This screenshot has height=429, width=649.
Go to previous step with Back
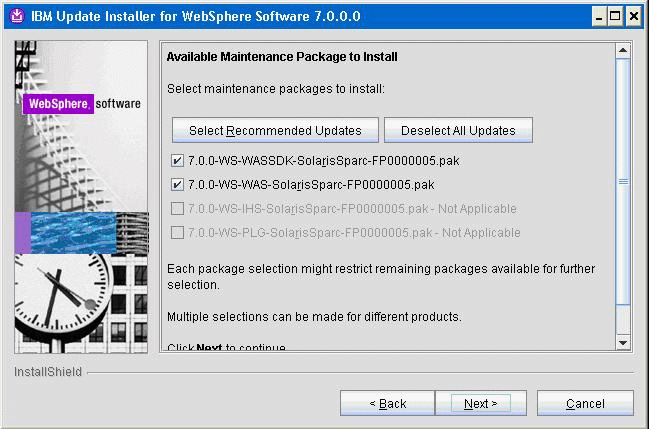(x=387, y=403)
